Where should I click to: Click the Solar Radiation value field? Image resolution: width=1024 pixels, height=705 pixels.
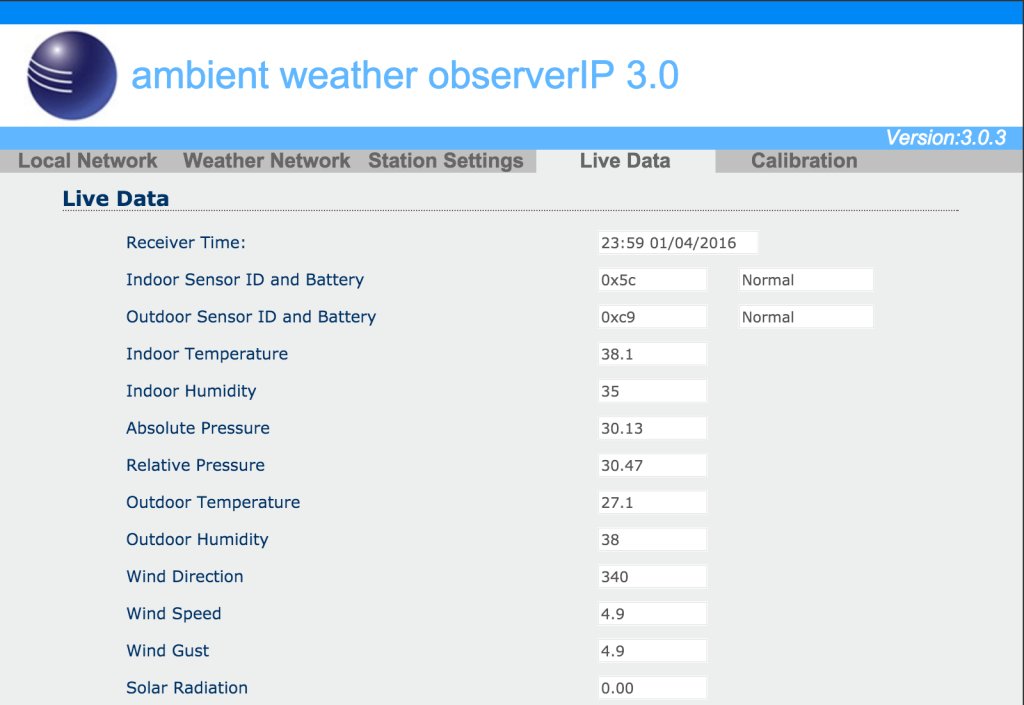tap(652, 688)
